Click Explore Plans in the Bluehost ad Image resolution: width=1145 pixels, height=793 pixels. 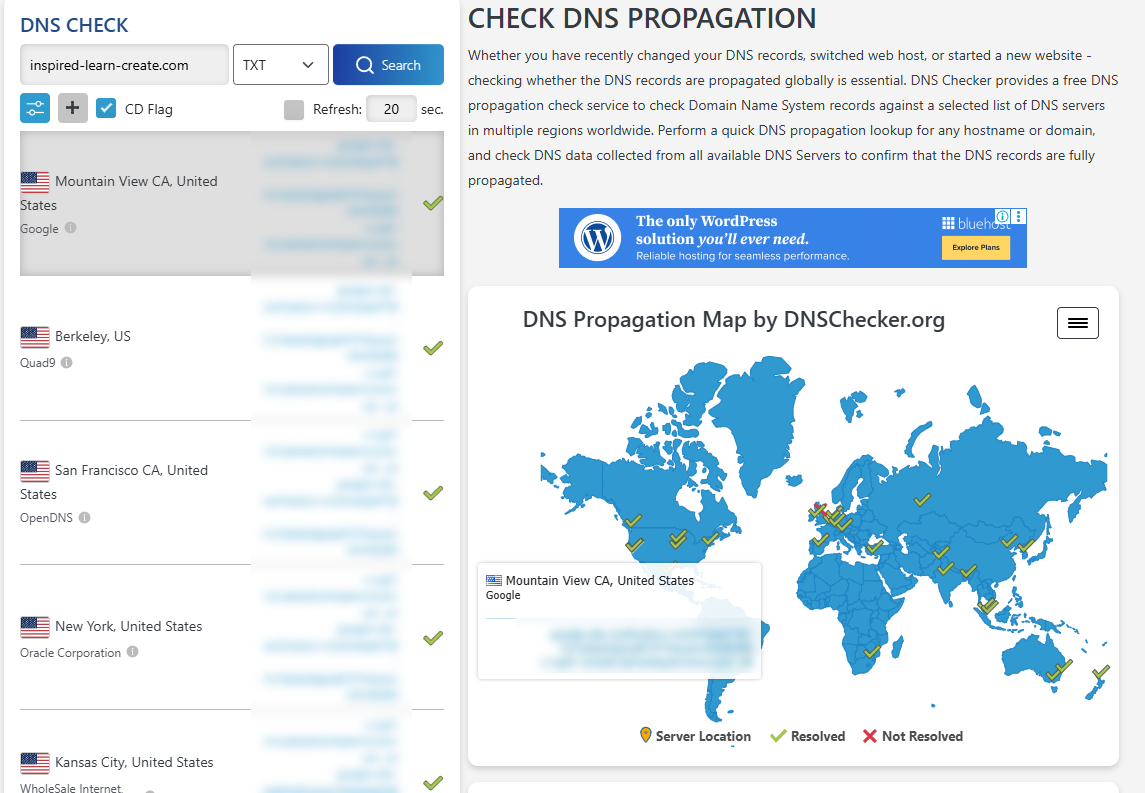[x=976, y=248]
